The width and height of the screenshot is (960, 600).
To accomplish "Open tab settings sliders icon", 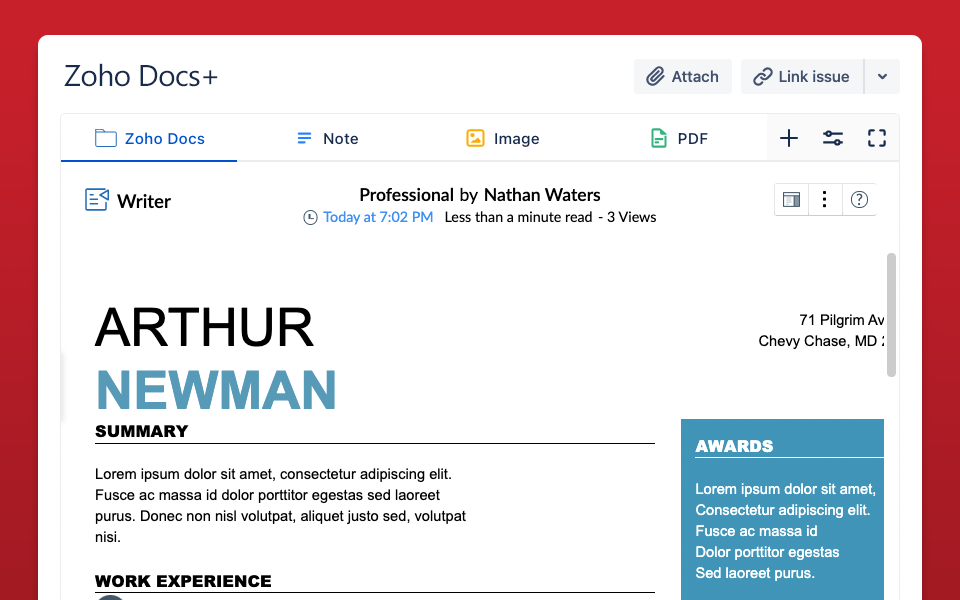I will coord(833,138).
